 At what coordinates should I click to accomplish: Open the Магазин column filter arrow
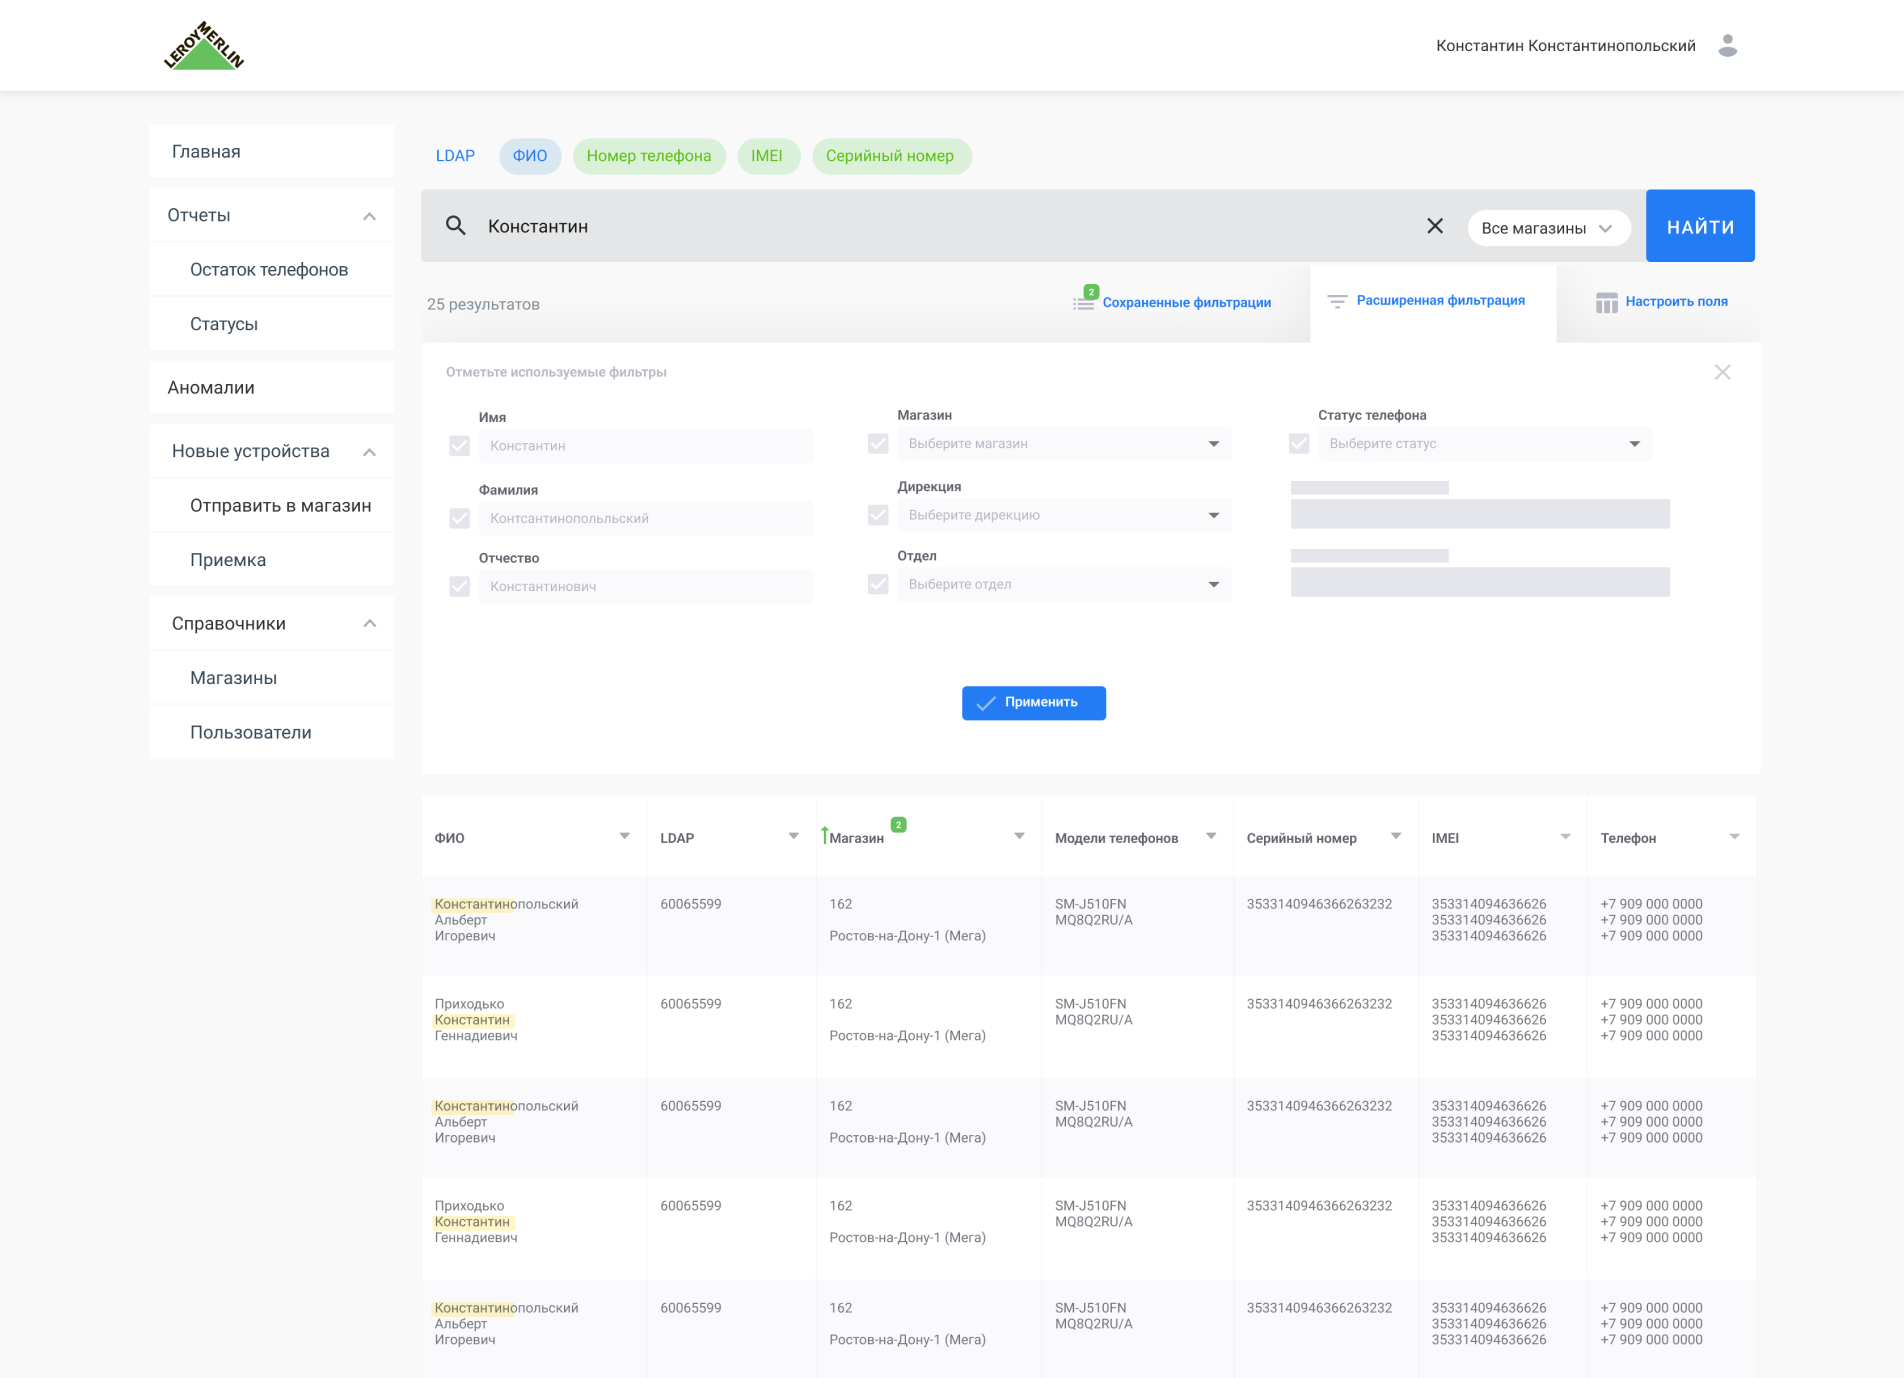pyautogui.click(x=1019, y=836)
